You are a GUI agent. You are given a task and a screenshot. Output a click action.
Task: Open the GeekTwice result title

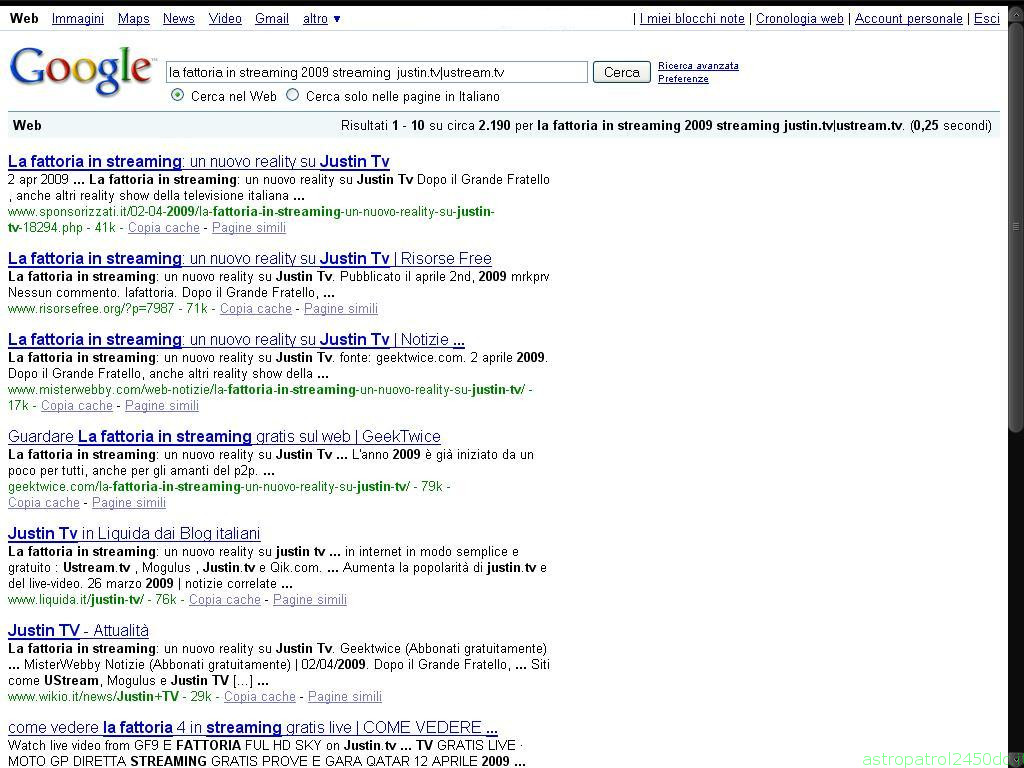[224, 437]
